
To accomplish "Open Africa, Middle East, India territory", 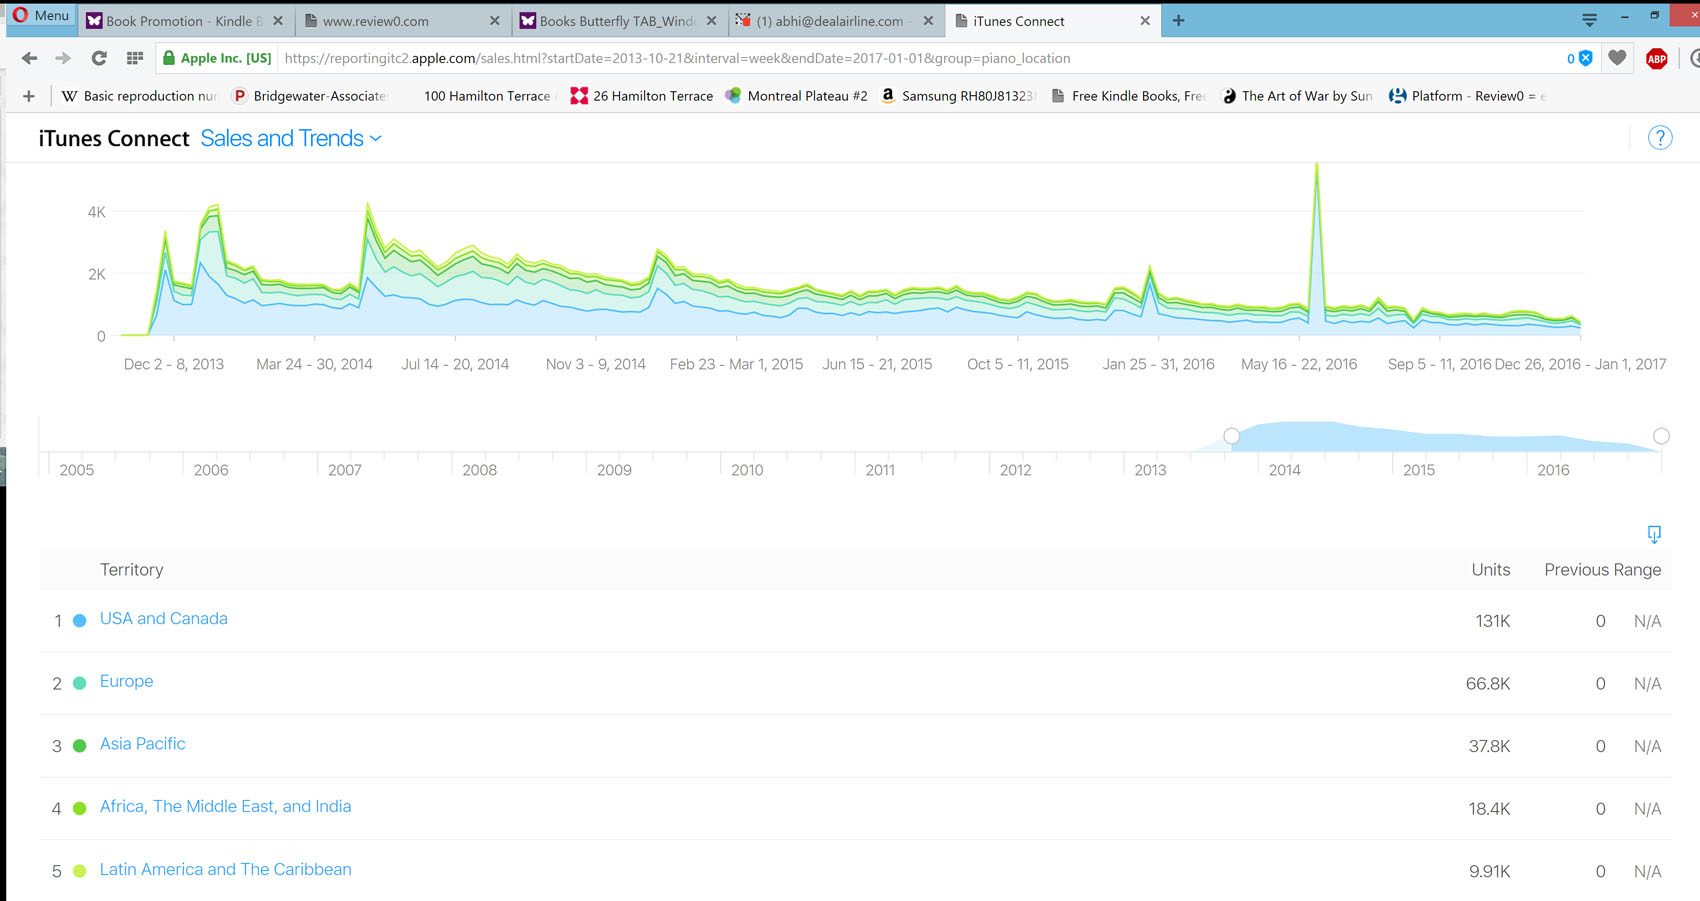I will 225,806.
